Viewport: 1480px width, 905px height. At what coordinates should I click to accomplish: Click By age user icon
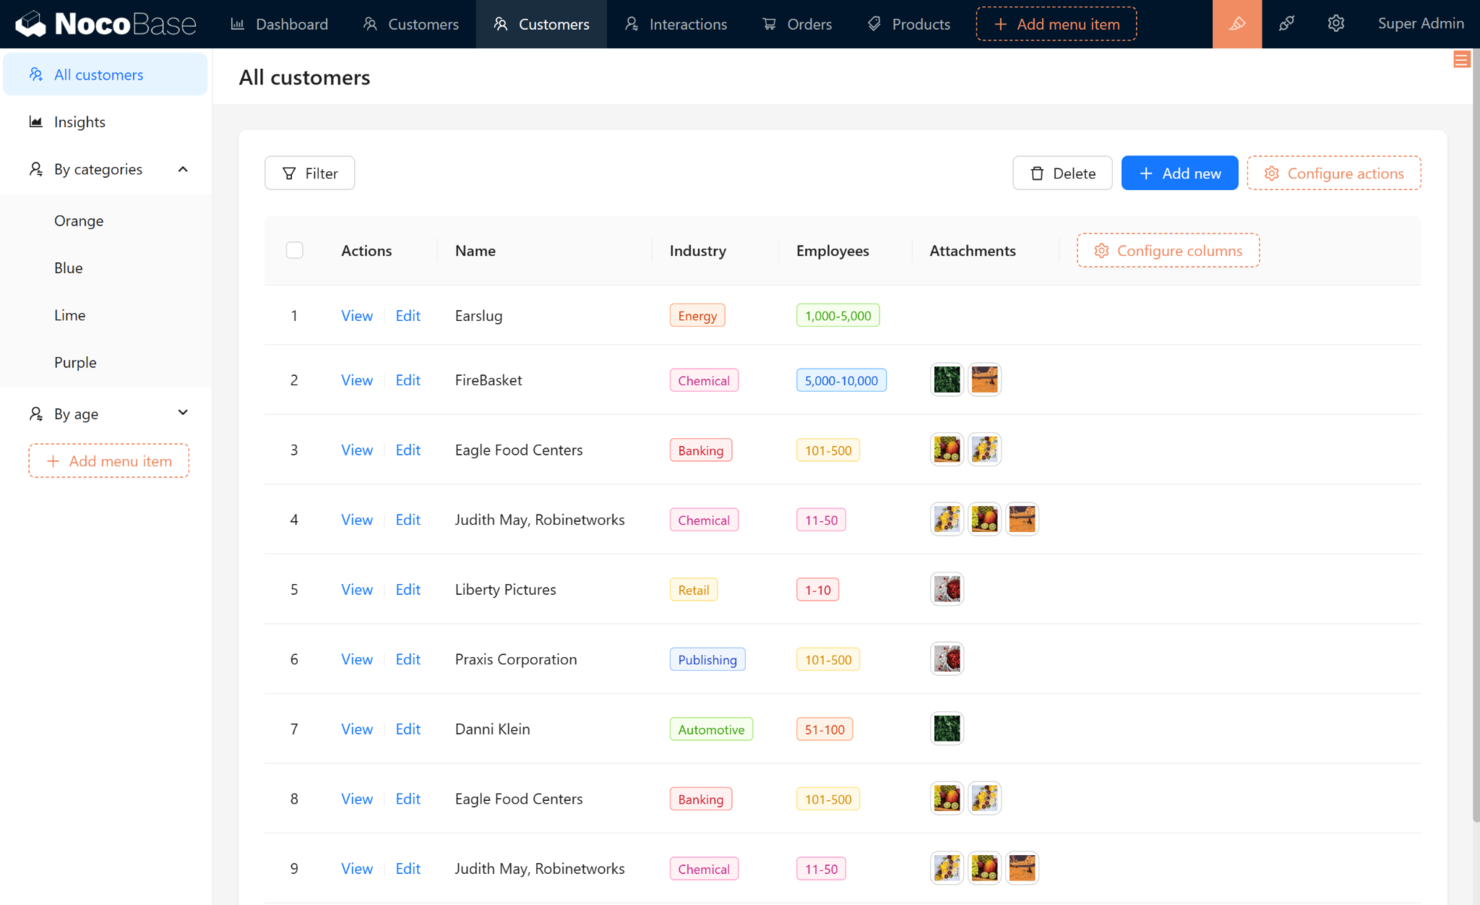click(x=36, y=414)
